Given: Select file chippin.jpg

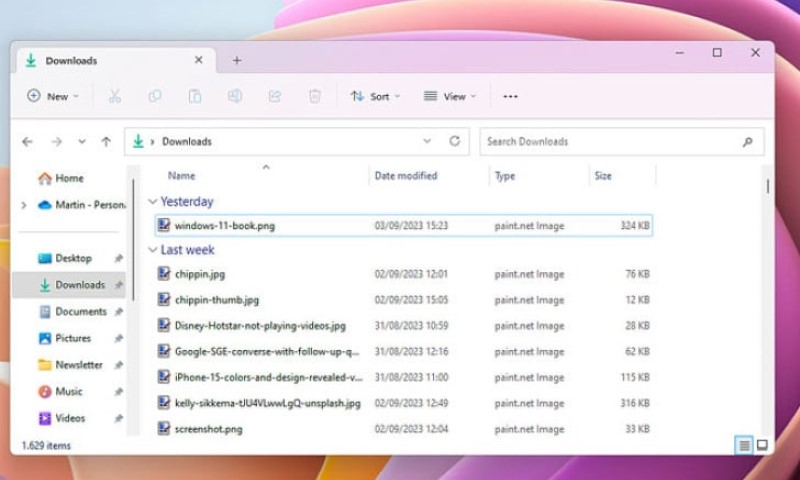Looking at the screenshot, I should tap(403, 274).
